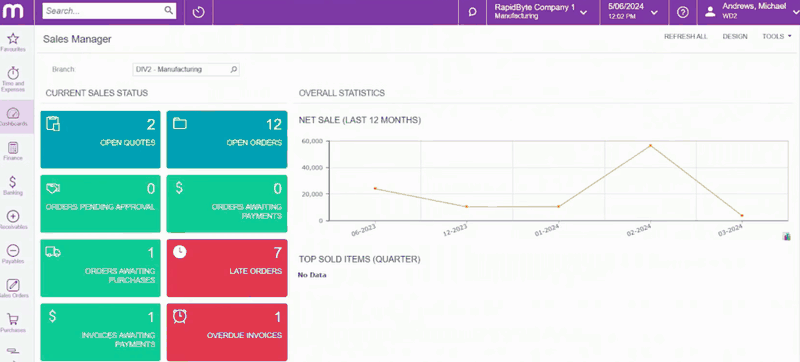The width and height of the screenshot is (800, 362).
Task: Open Orders Pending Approval tile
Action: coord(101,204)
